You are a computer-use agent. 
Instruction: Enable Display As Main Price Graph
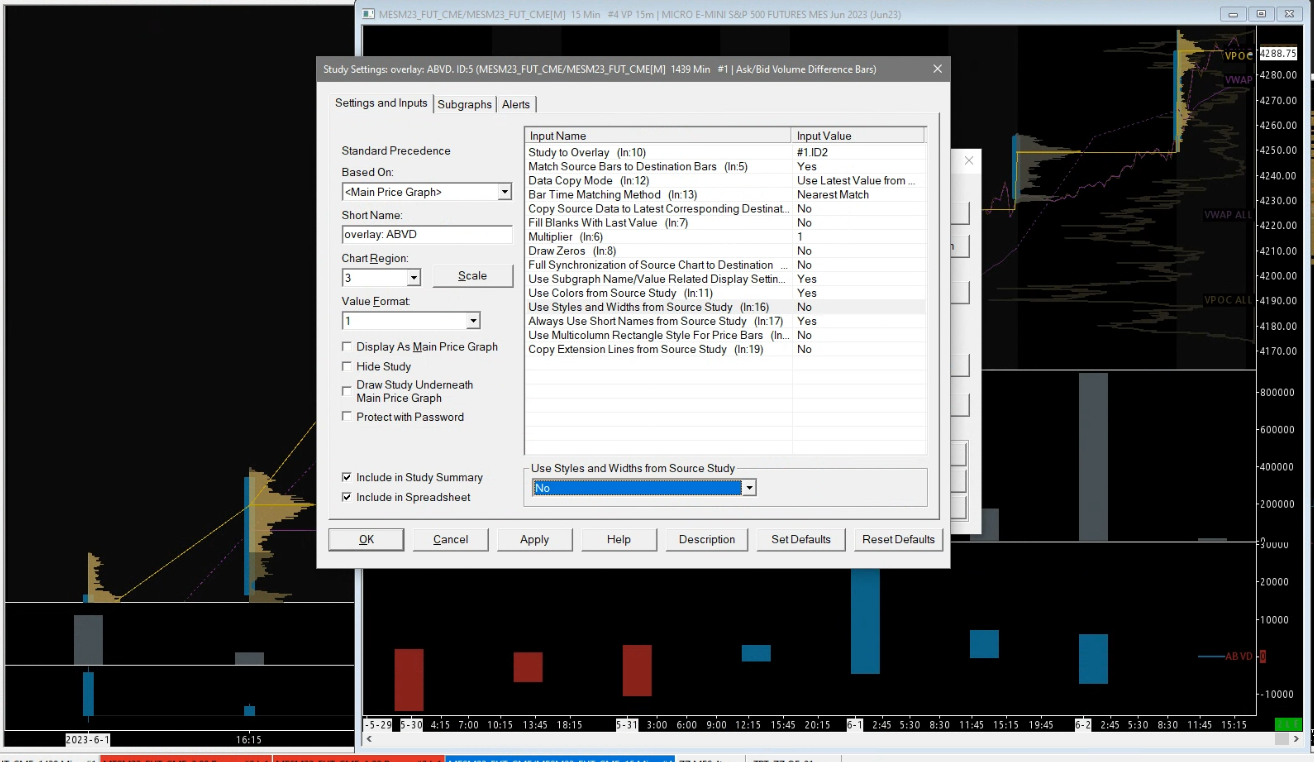click(x=347, y=347)
